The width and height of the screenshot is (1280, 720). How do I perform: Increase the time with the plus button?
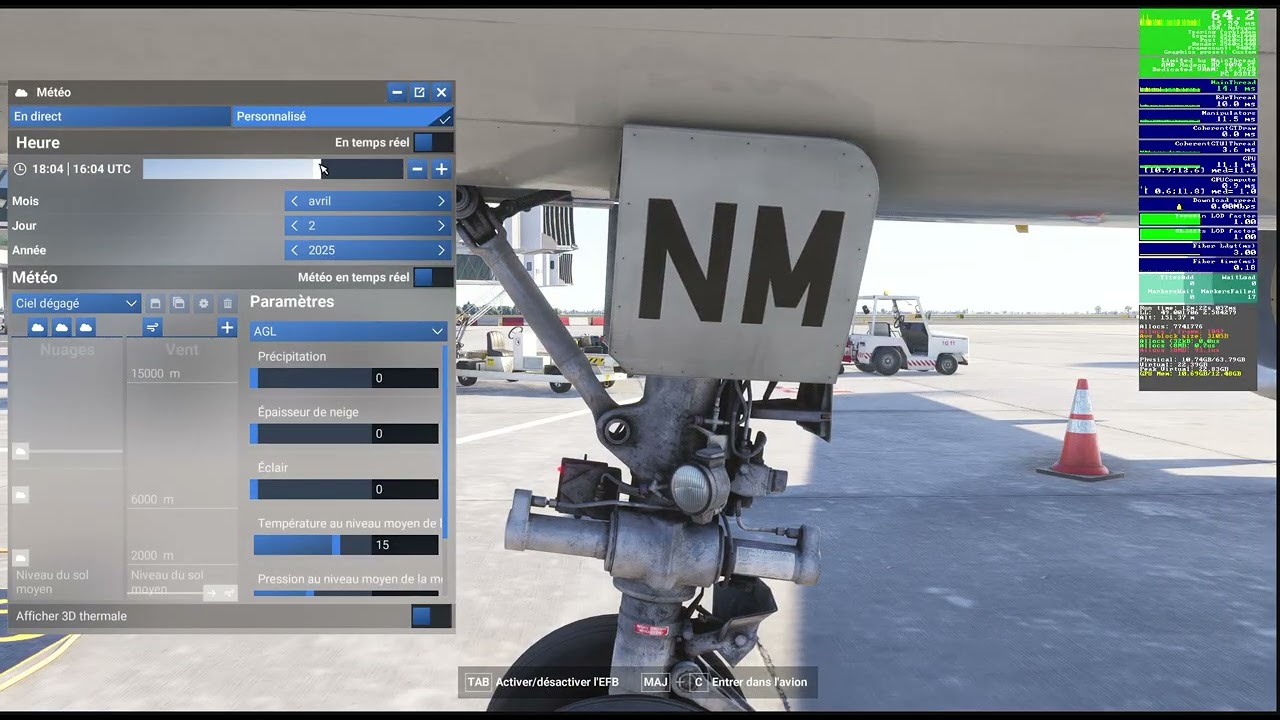441,169
